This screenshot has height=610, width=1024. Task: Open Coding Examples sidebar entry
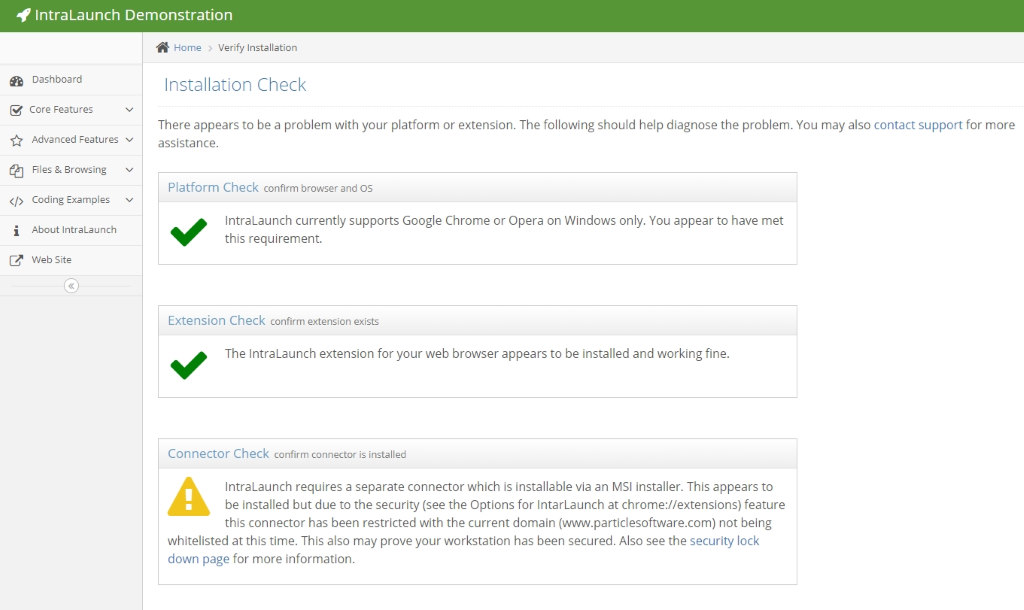(x=71, y=200)
